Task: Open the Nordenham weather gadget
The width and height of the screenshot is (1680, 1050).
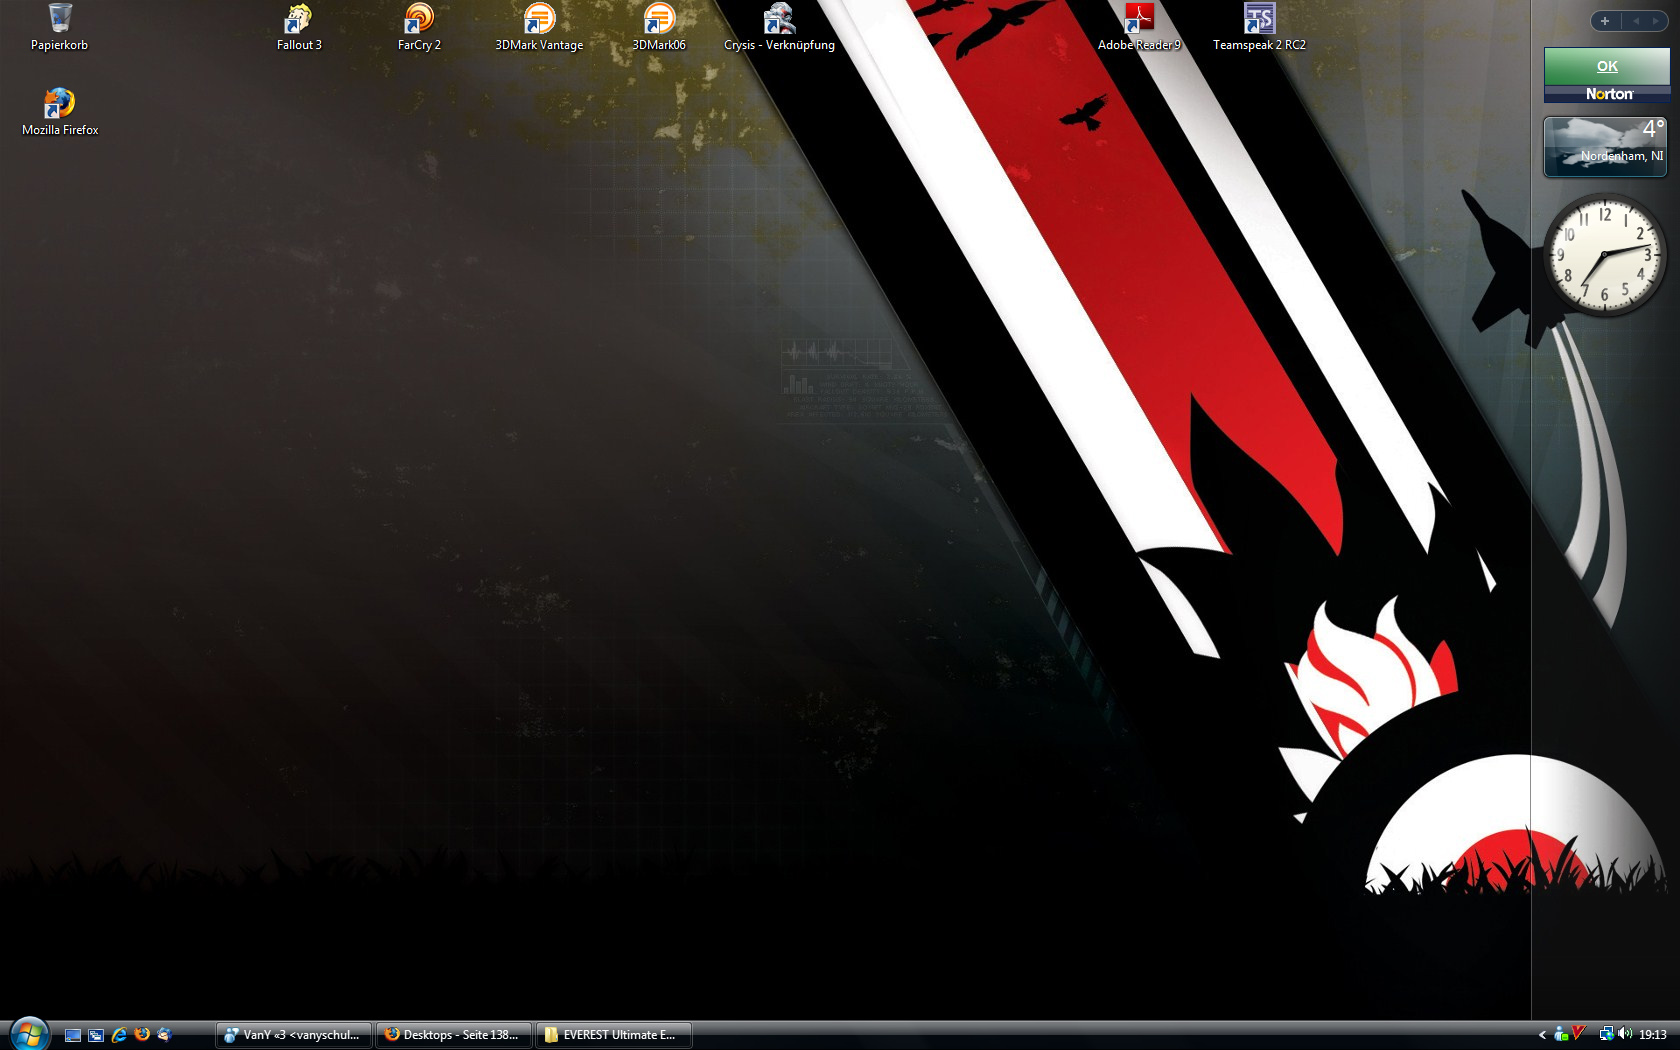Action: tap(1605, 146)
